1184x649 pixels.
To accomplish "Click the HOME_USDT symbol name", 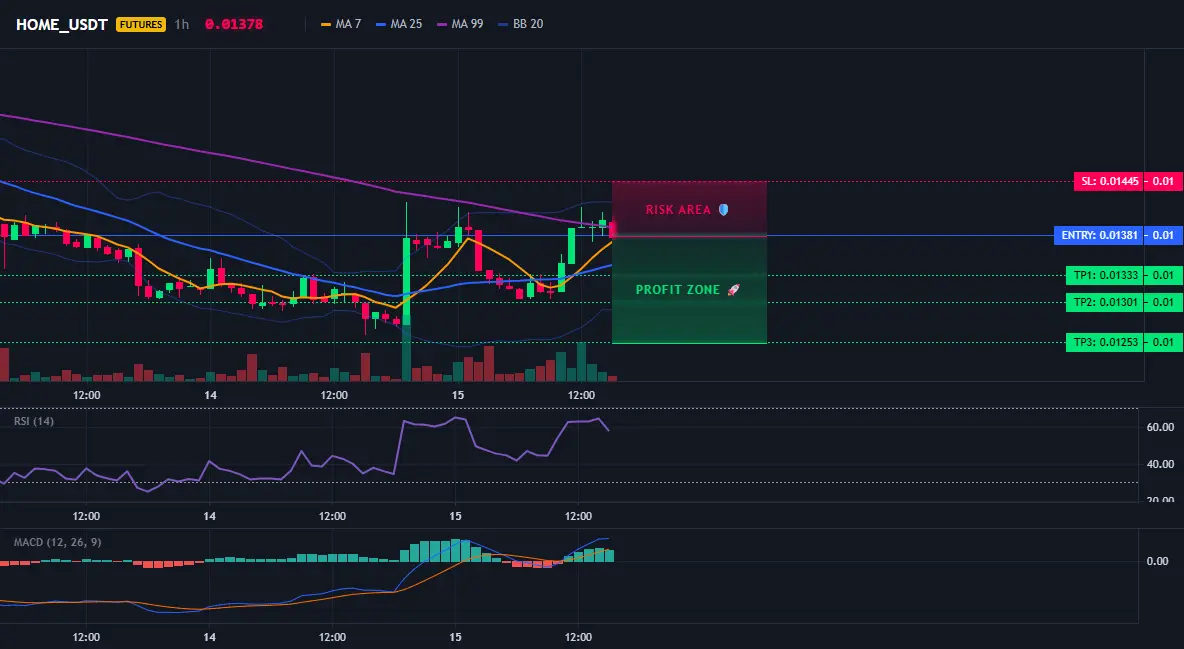I will (x=62, y=24).
